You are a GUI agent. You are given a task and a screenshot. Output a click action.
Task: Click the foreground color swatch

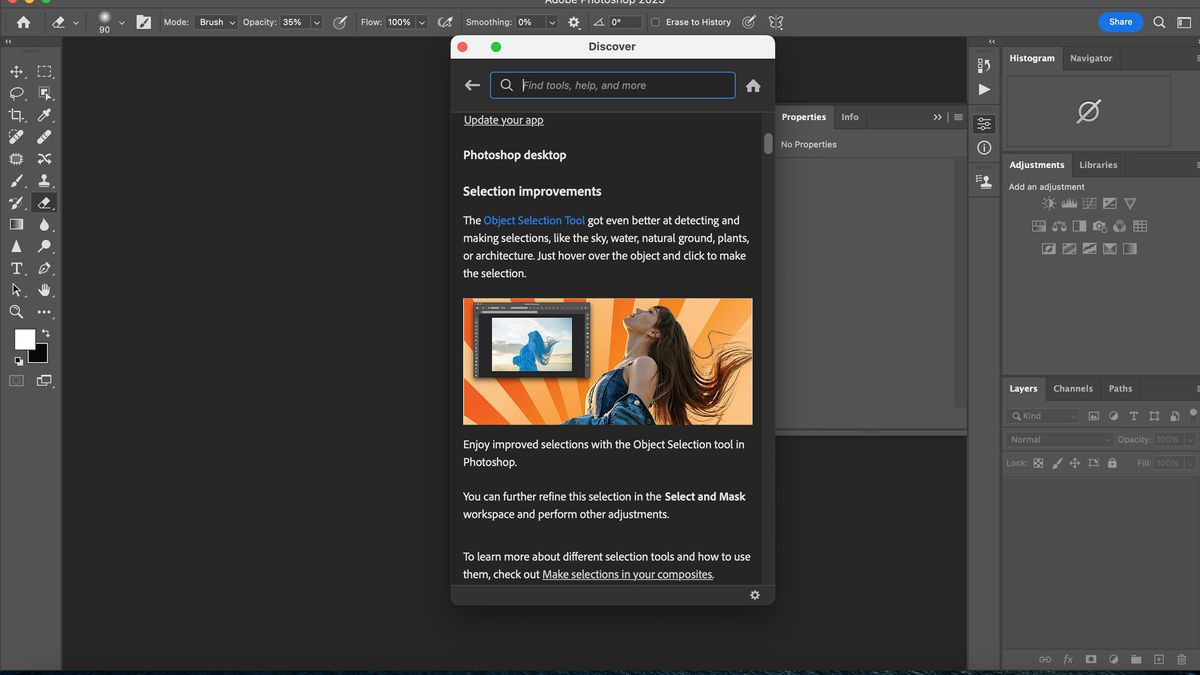24,339
